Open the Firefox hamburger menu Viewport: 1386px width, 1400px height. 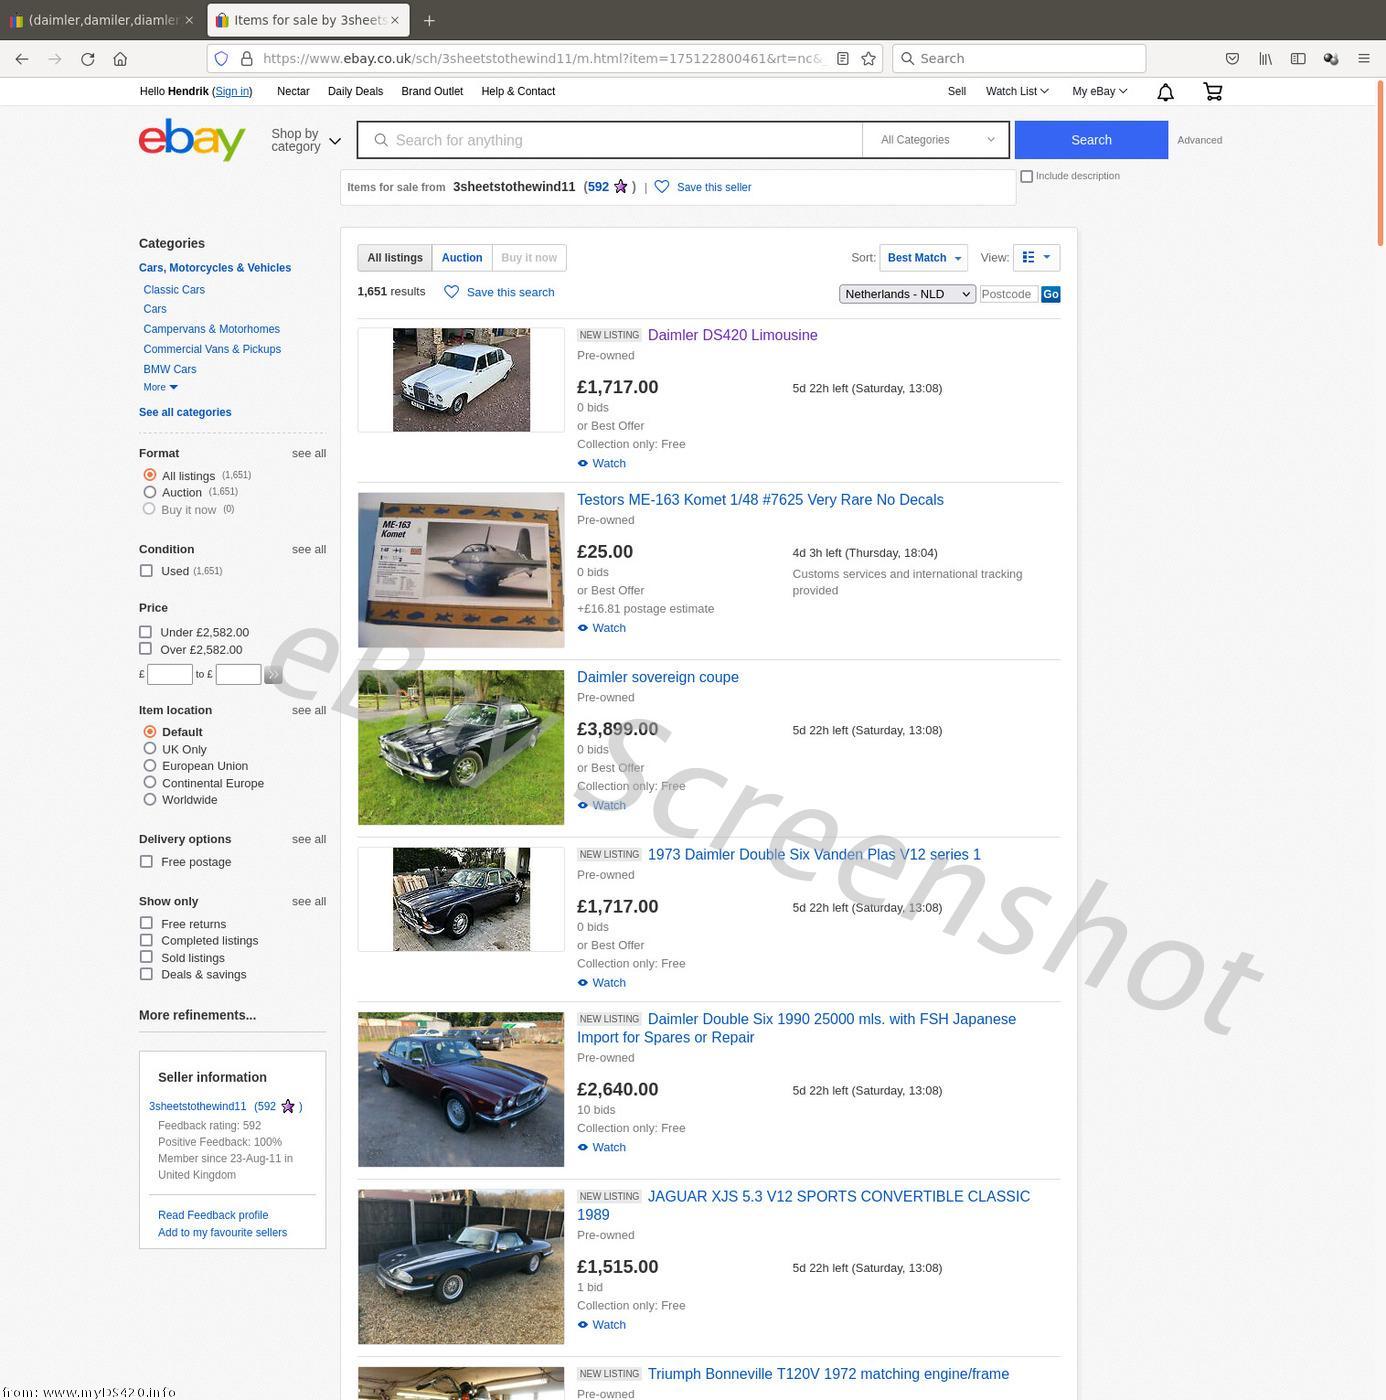click(1363, 59)
